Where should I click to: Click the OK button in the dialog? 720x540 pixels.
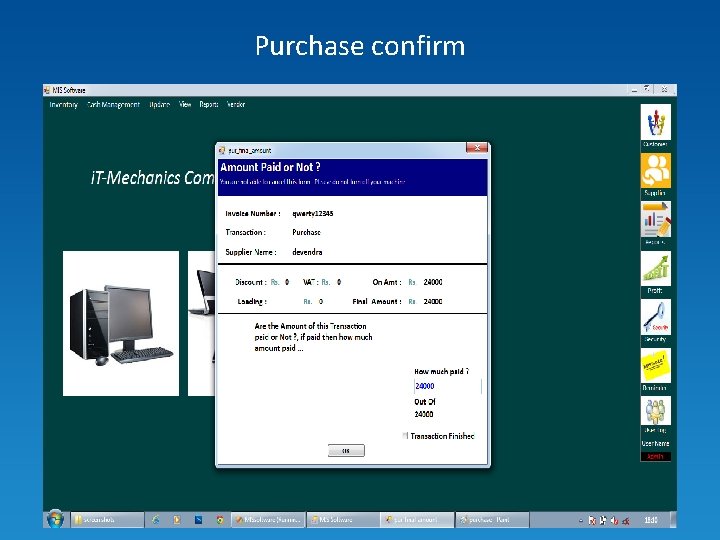tap(346, 450)
